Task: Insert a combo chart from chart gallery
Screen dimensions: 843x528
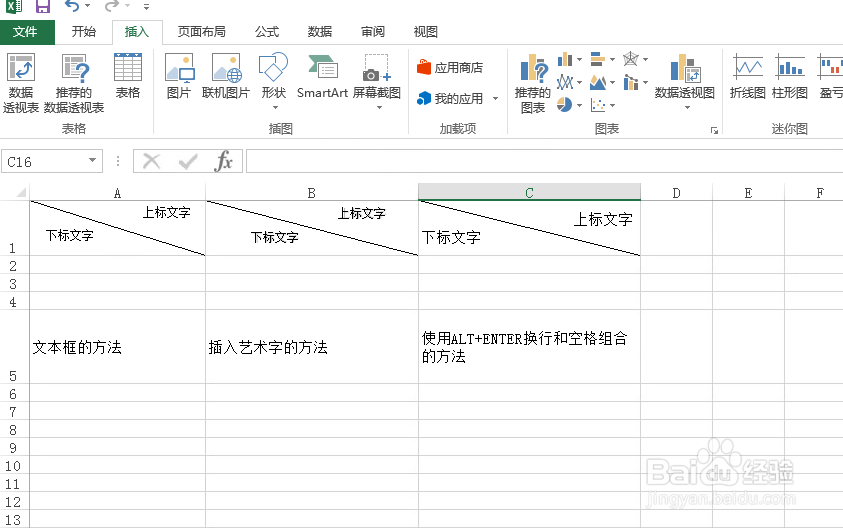Action: [x=631, y=82]
